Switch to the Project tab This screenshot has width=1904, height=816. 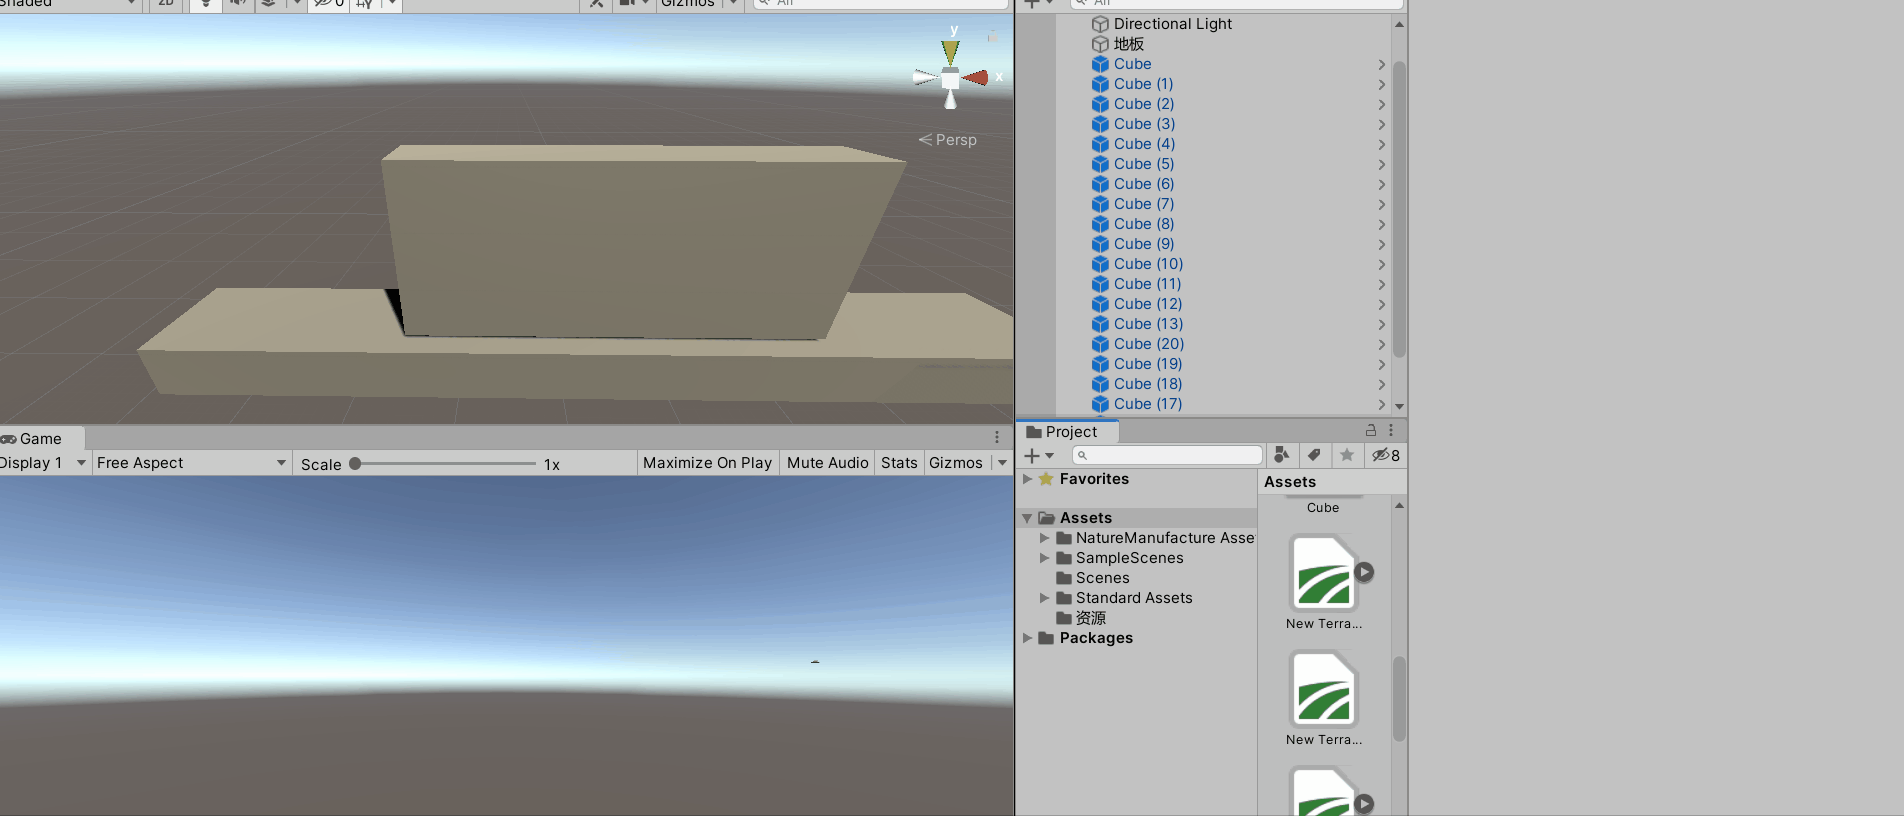pyautogui.click(x=1067, y=432)
